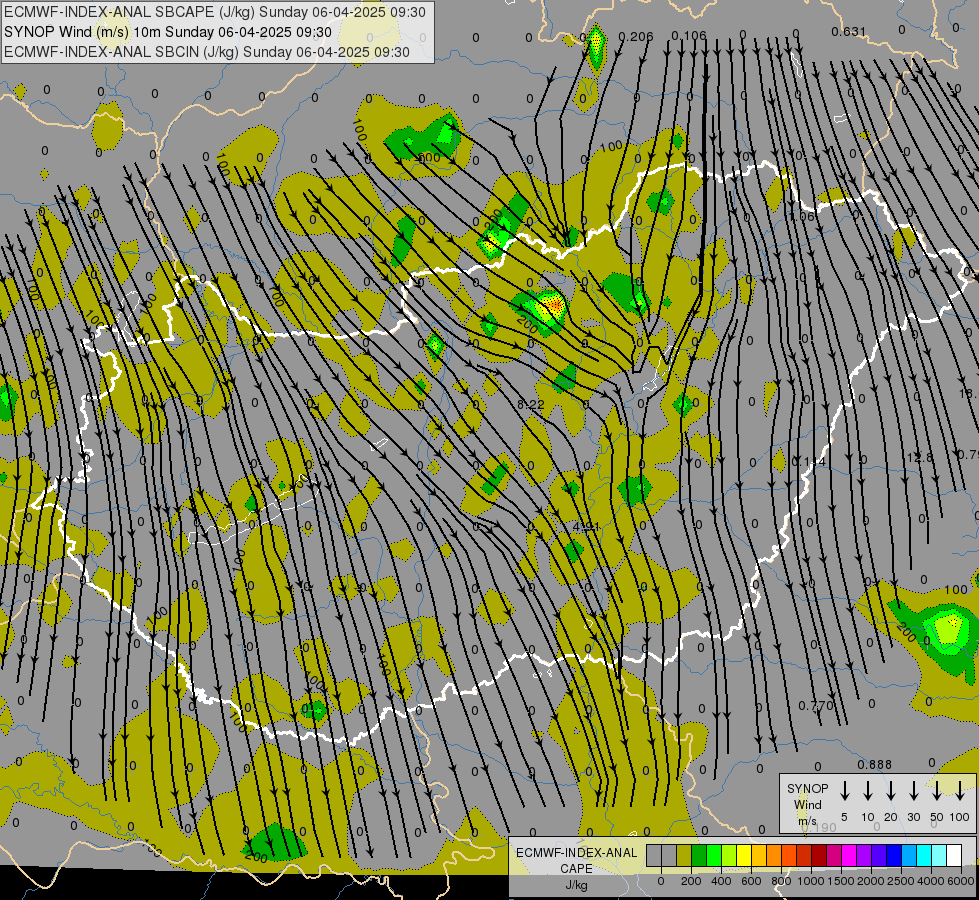Click the map value '12.8'
Image resolution: width=979 pixels, height=900 pixels.
click(x=920, y=458)
